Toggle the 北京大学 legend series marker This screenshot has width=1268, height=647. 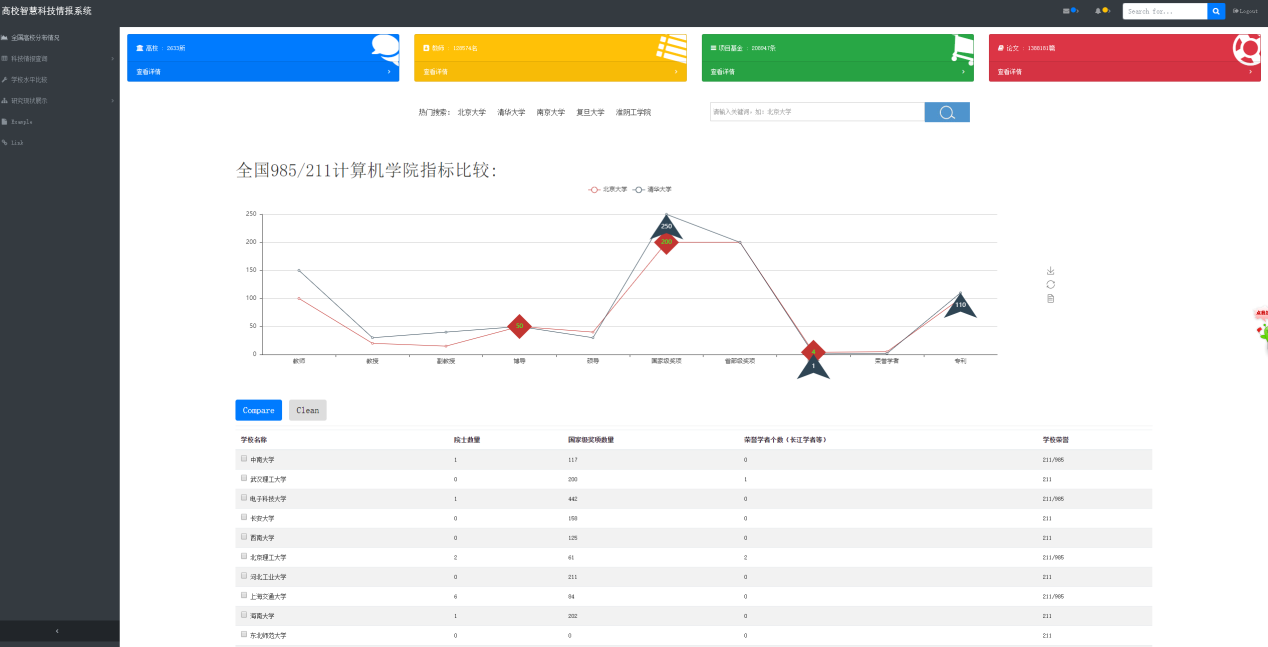[x=595, y=189]
